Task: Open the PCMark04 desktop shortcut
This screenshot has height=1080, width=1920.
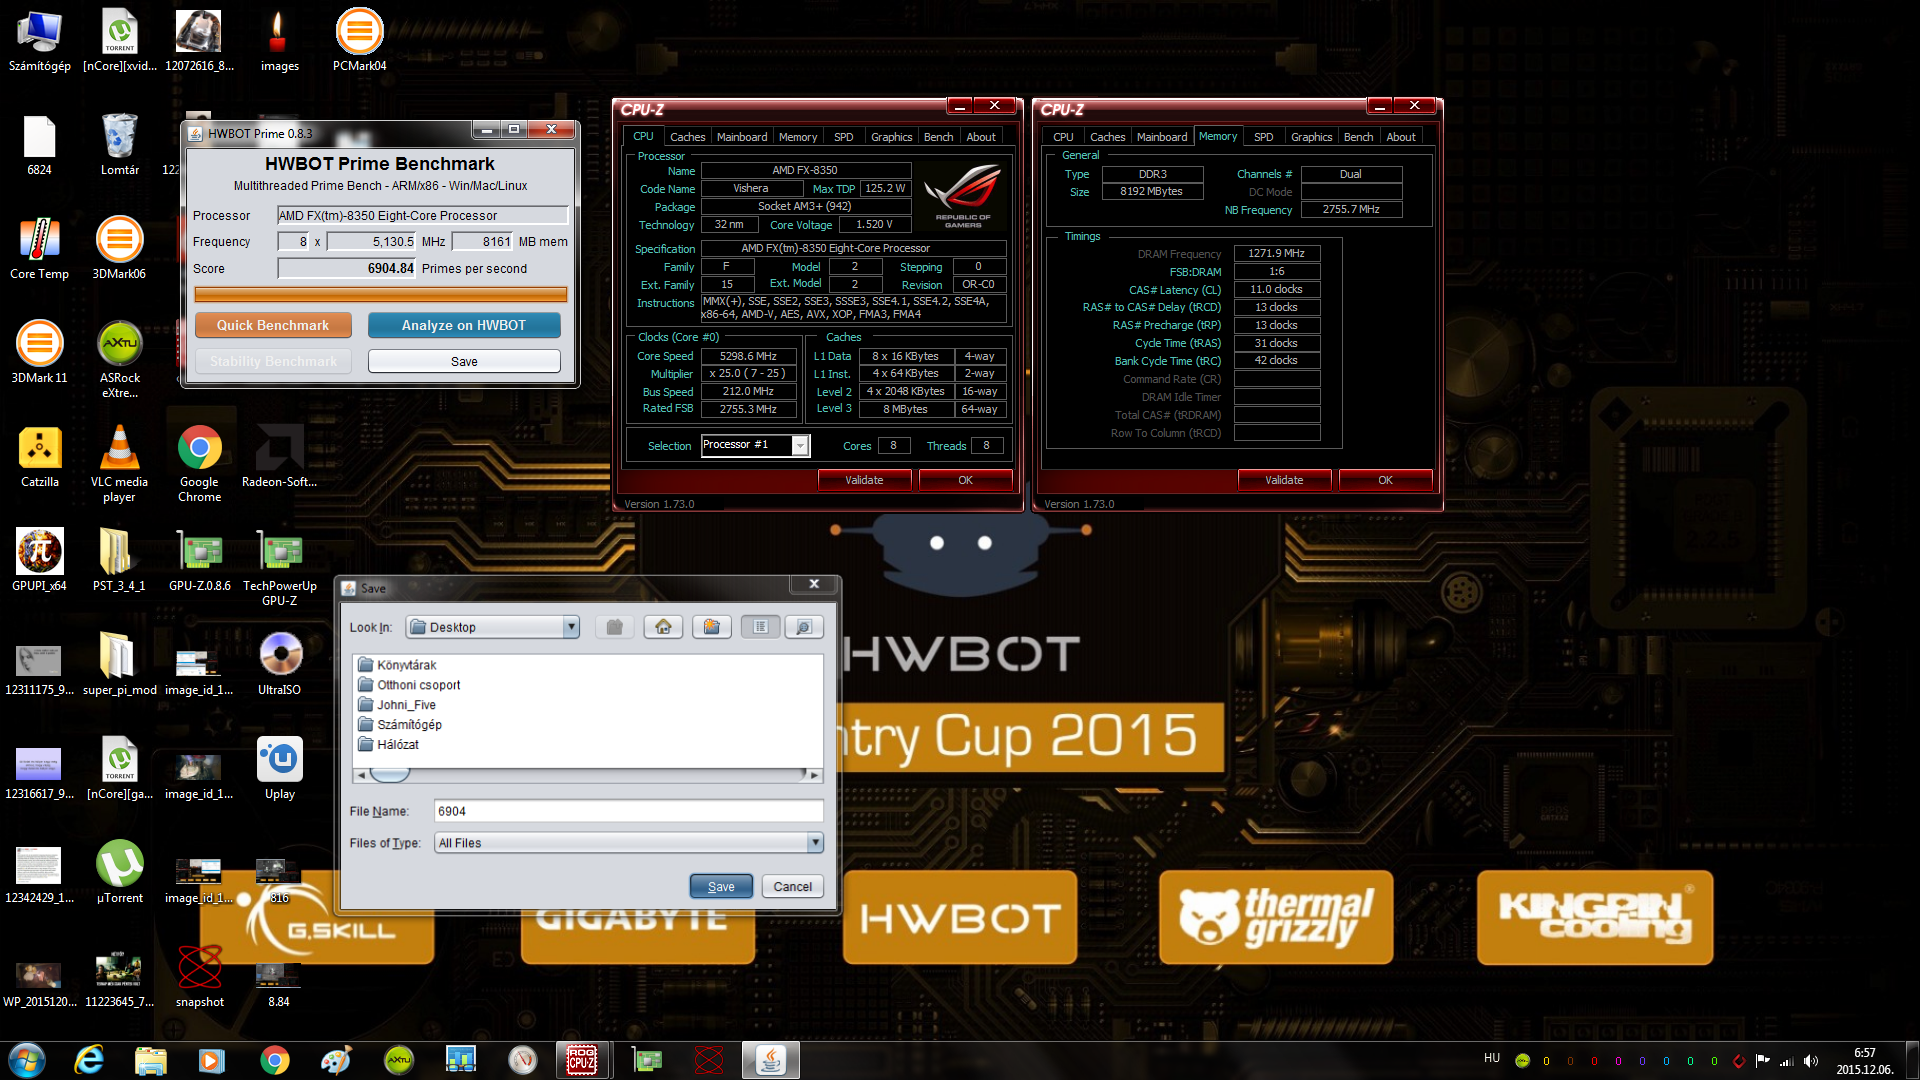Action: (359, 40)
